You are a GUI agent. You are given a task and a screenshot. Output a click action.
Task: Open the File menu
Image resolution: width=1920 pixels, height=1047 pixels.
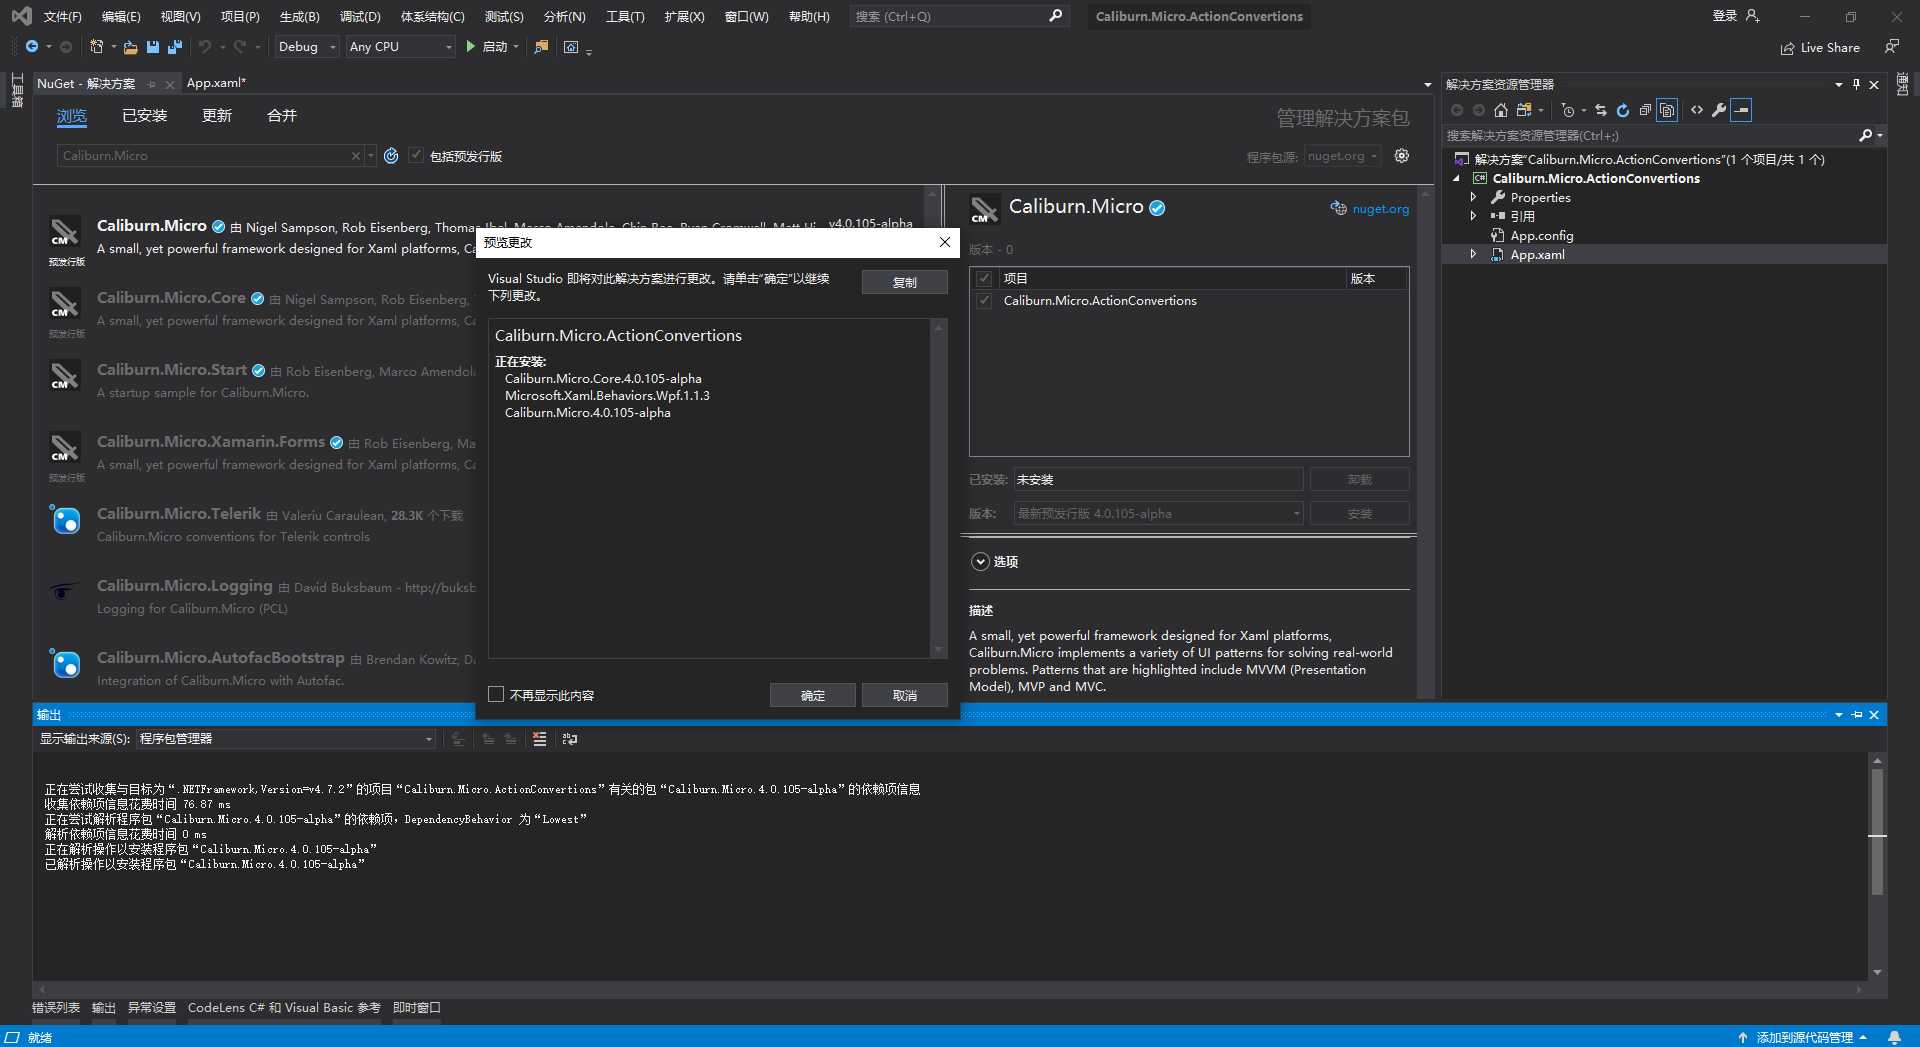62,16
